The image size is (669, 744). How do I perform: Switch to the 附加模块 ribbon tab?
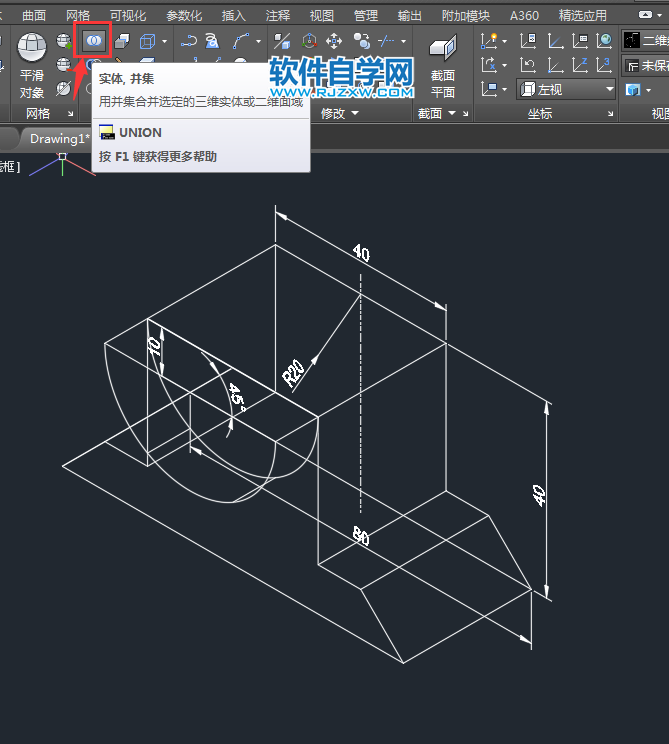pyautogui.click(x=466, y=16)
